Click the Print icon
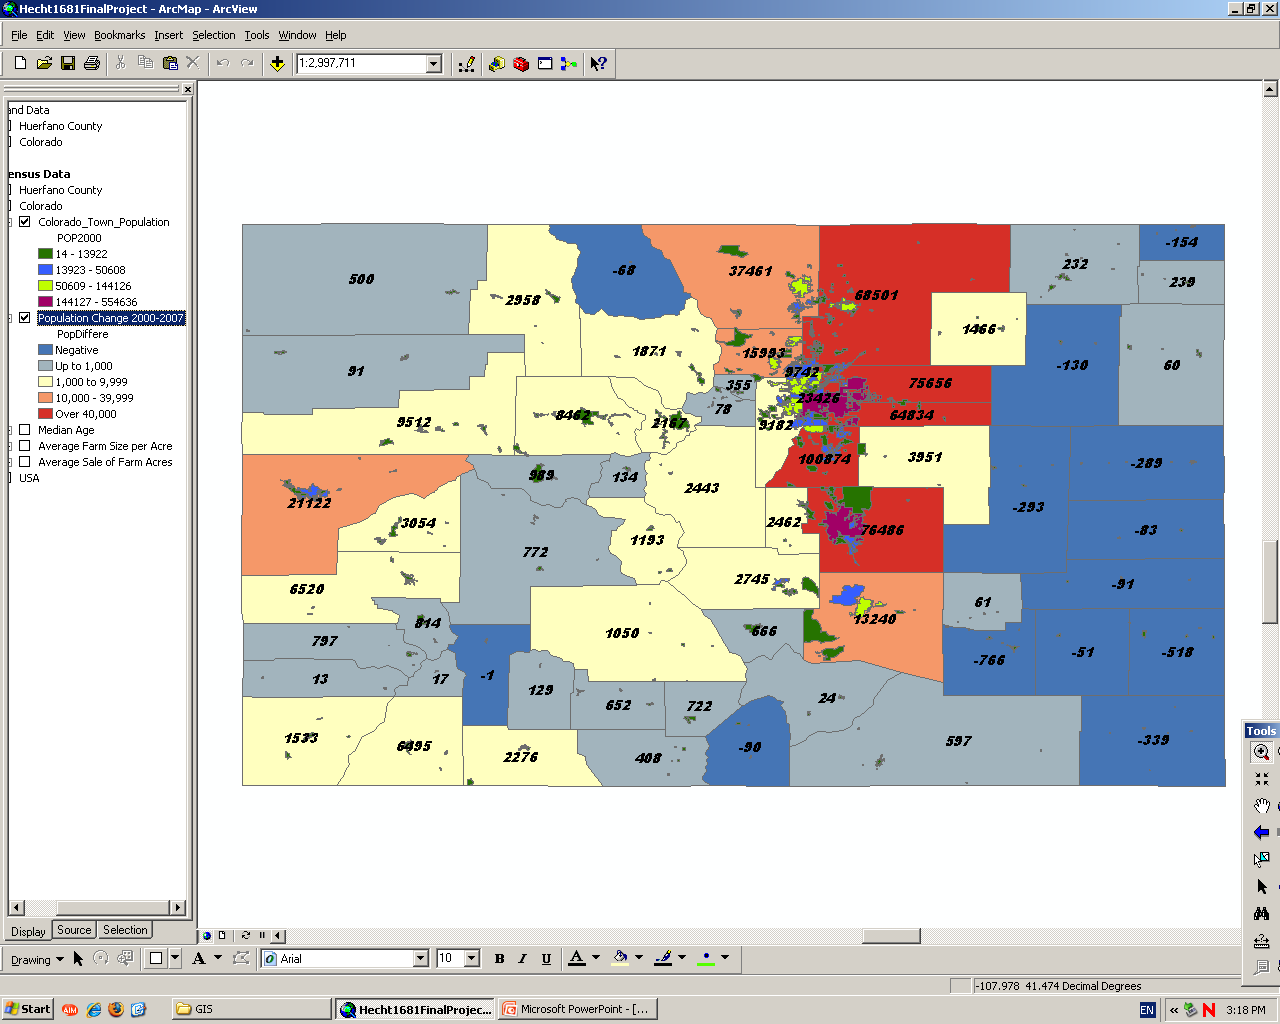Image resolution: width=1280 pixels, height=1024 pixels. (92, 63)
